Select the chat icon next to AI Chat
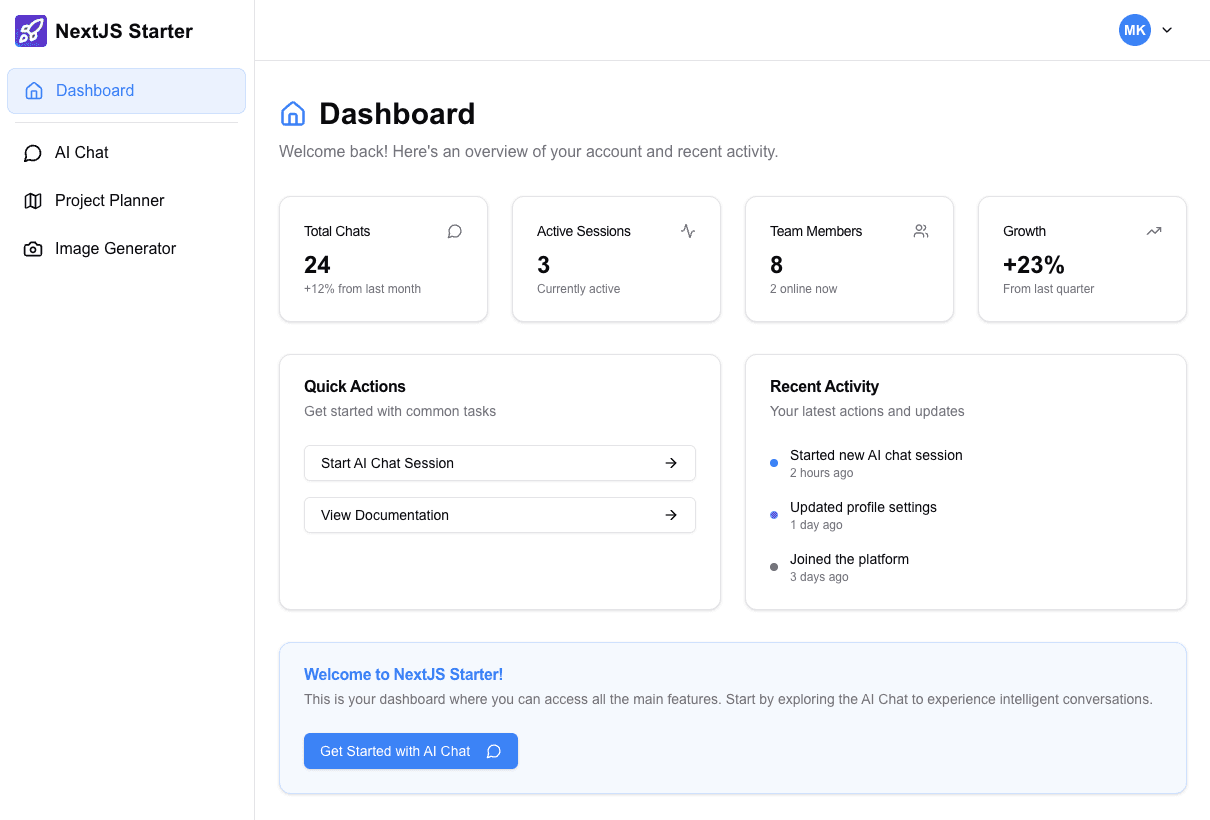The image size is (1210, 820). click(32, 152)
